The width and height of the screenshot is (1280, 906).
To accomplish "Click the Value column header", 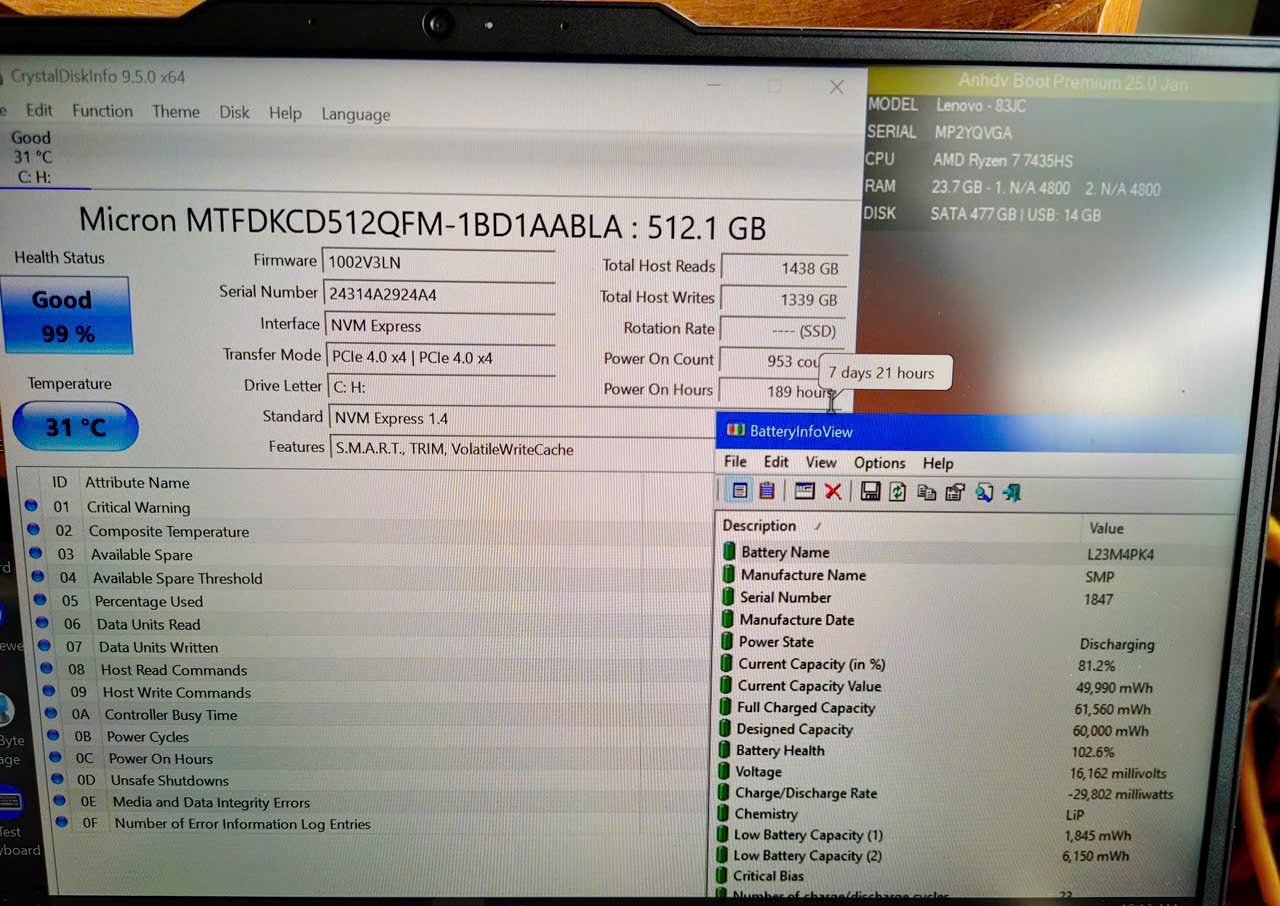I will tap(1106, 528).
